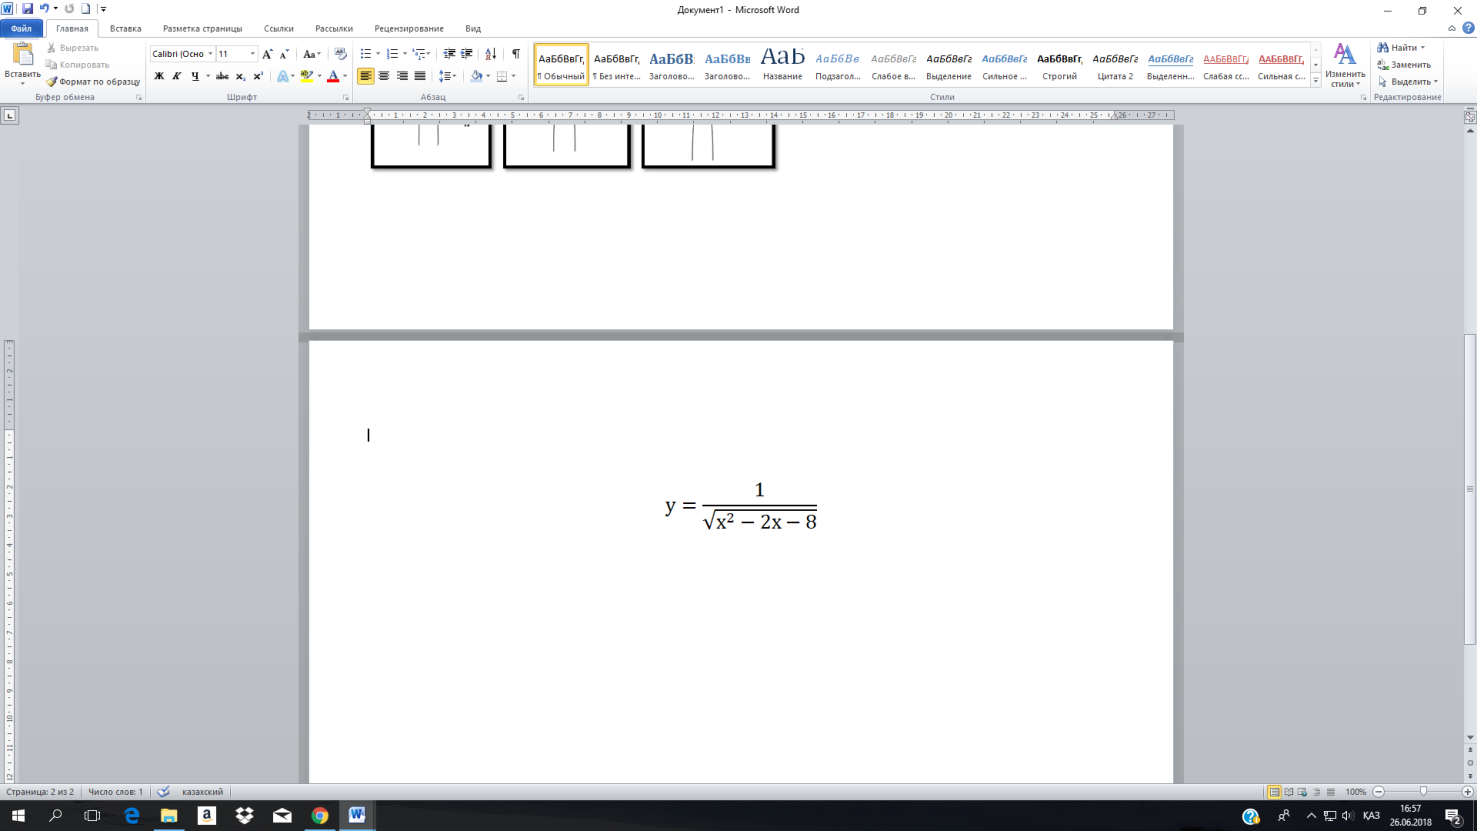Image resolution: width=1477 pixels, height=831 pixels.
Task: Shrink font size with the small A icon
Action: coord(285,54)
